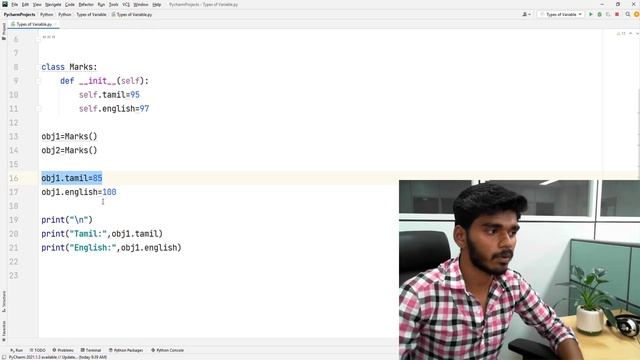Open Search Everywhere magnifier
Viewport: 640px width, 360px height.
pos(628,14)
